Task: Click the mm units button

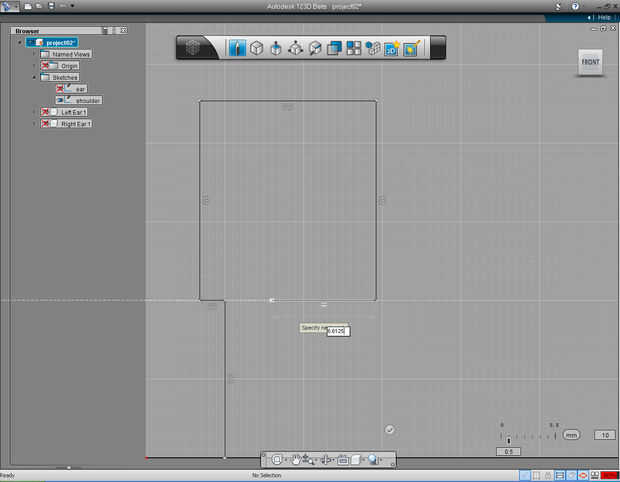Action: (571, 435)
